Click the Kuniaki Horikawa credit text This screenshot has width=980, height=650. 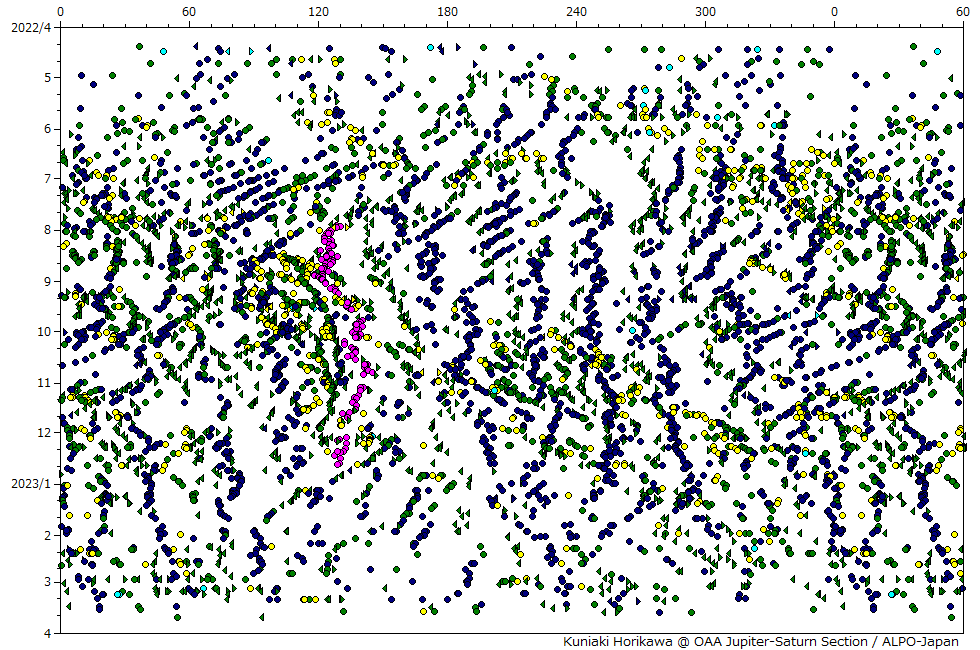(x=761, y=642)
